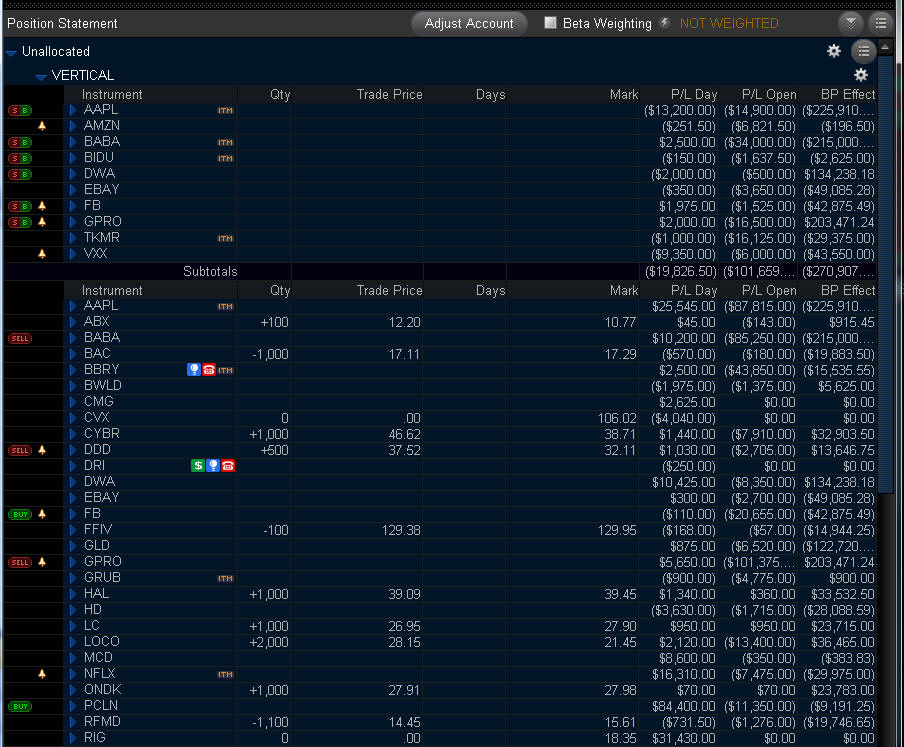Click the red SELL tag beside DDD
904x747 pixels.
pyautogui.click(x=20, y=450)
